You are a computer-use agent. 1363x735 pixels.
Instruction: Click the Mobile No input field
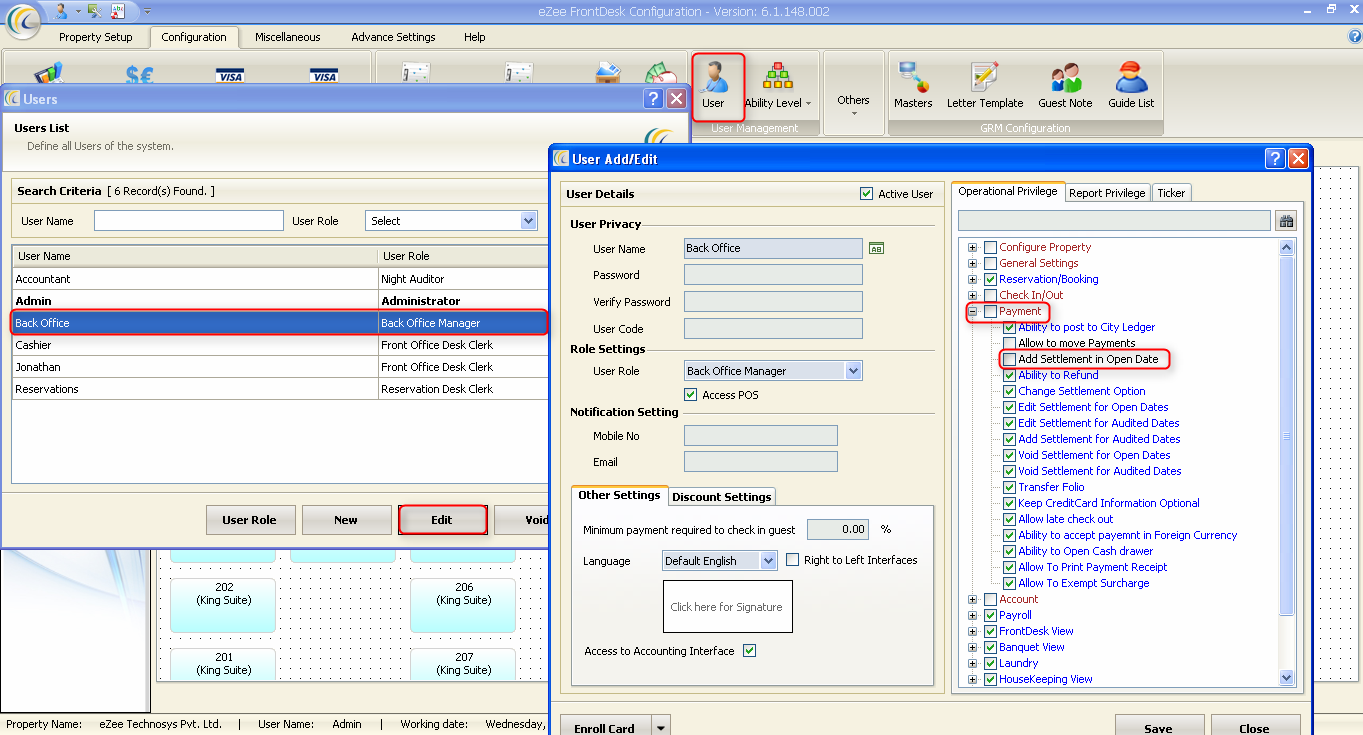760,435
